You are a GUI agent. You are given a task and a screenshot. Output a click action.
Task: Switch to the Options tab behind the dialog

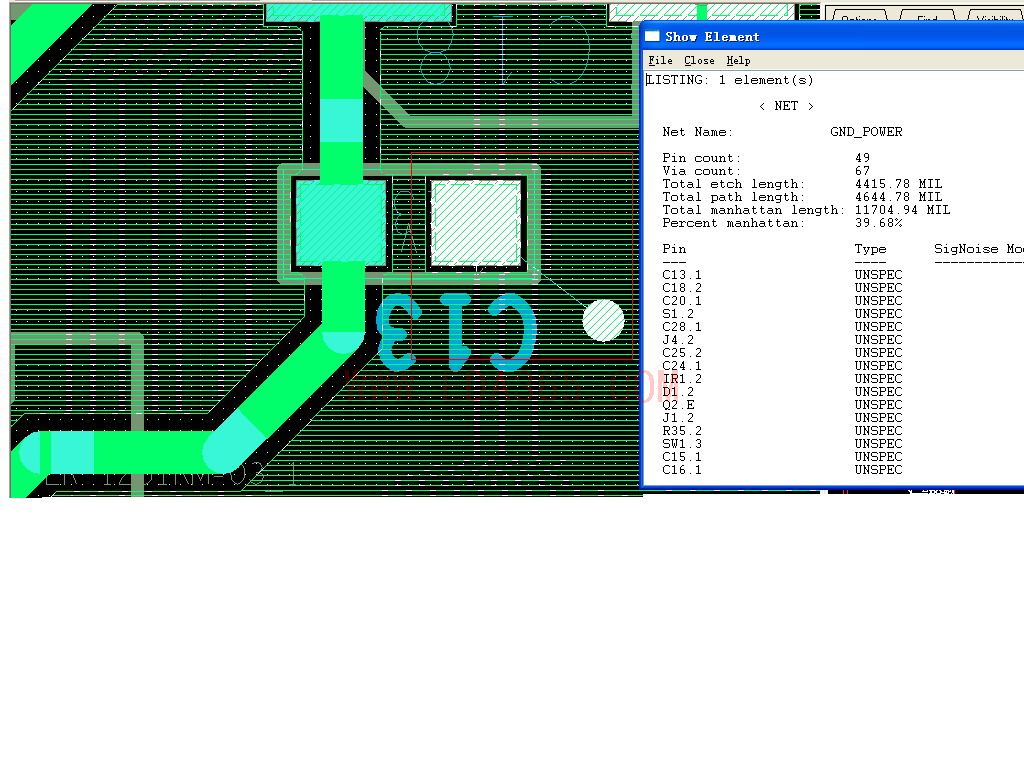pos(859,16)
